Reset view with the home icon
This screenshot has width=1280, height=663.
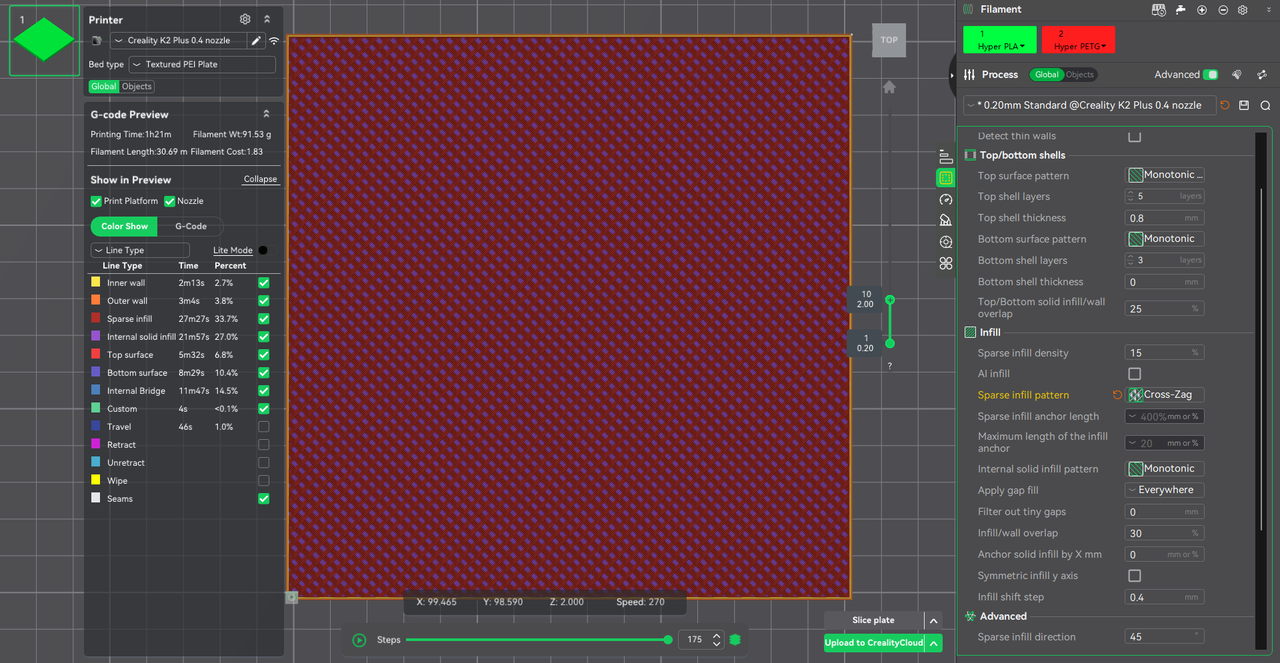click(889, 87)
